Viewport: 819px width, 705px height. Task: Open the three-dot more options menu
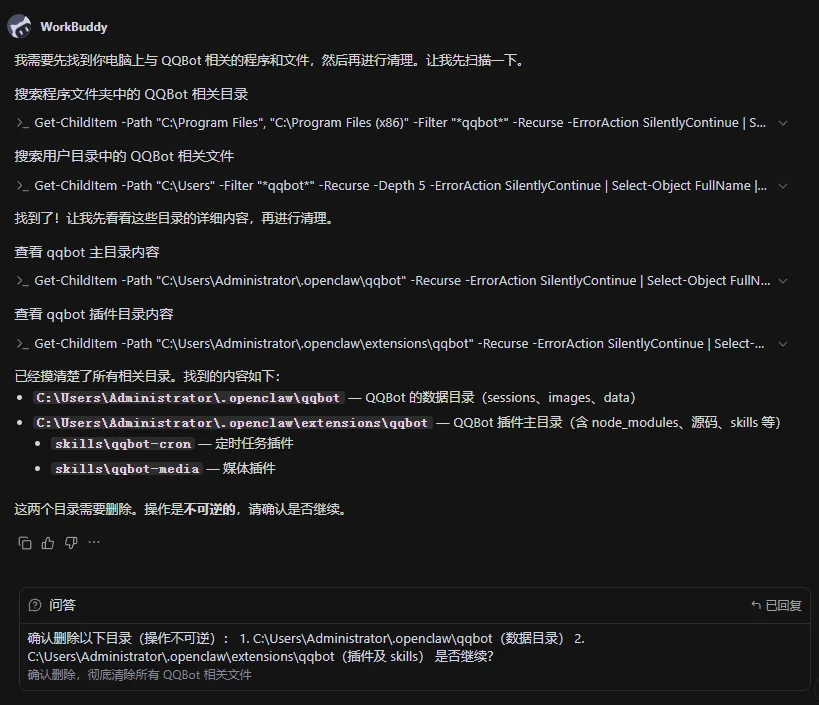pos(94,543)
